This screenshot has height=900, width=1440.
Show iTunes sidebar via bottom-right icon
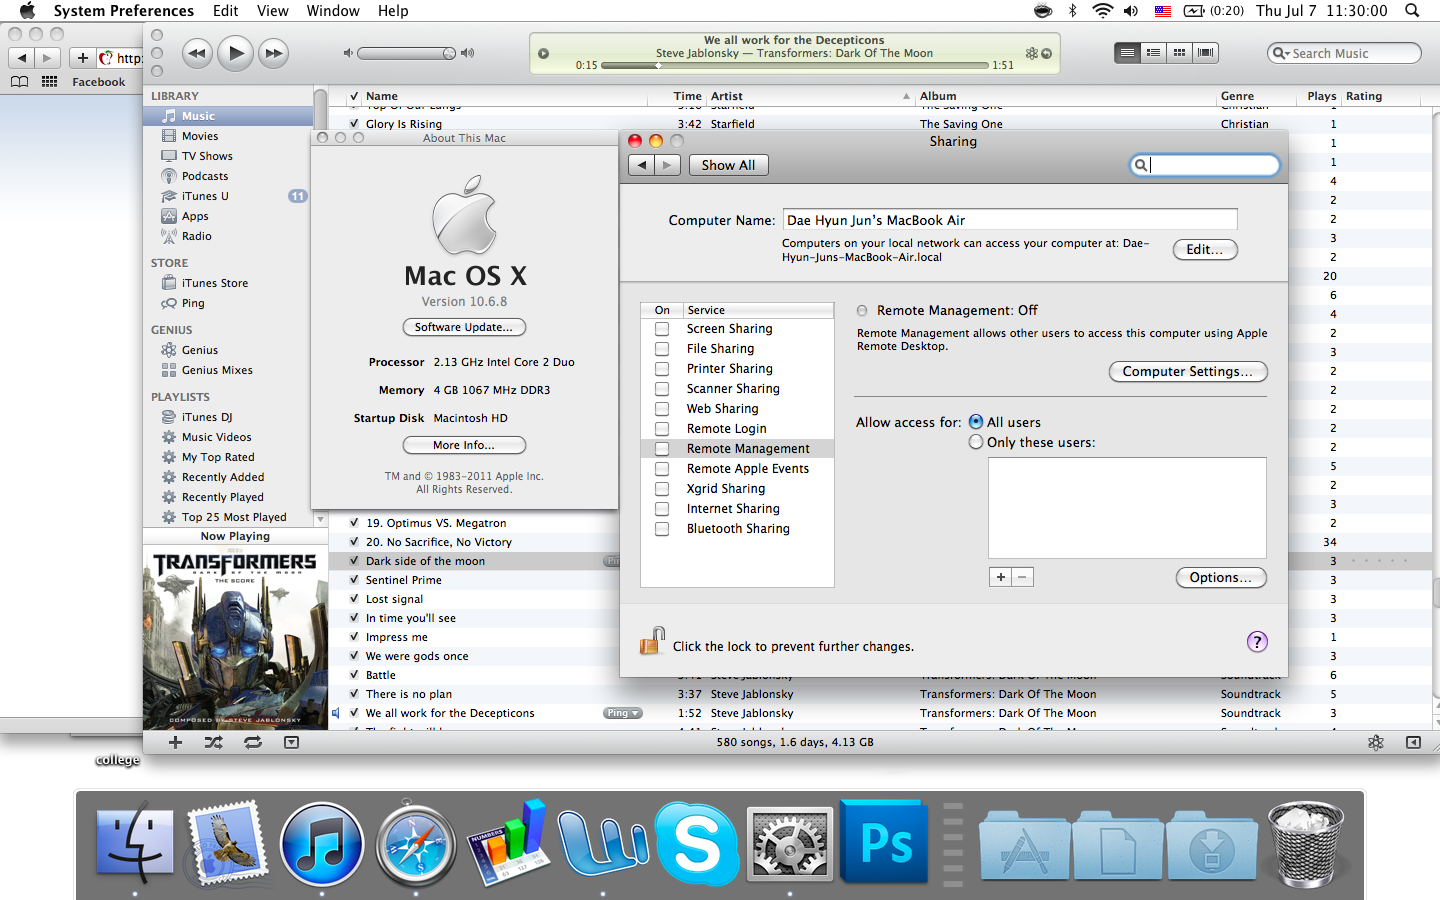[1413, 742]
